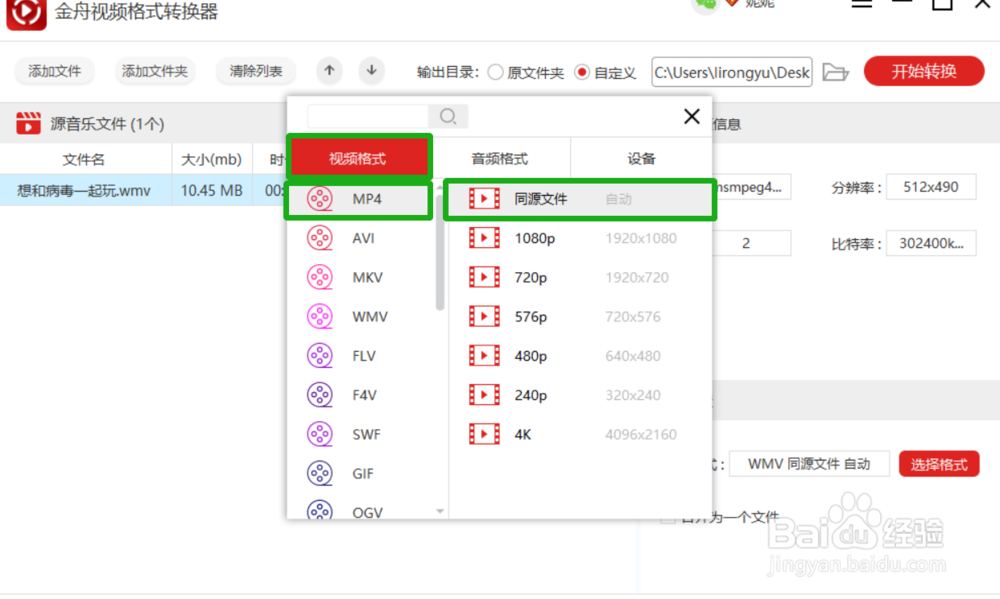Viewport: 1000px width, 599px height.
Task: Choose OGV in the format list
Action: pyautogui.click(x=367, y=512)
